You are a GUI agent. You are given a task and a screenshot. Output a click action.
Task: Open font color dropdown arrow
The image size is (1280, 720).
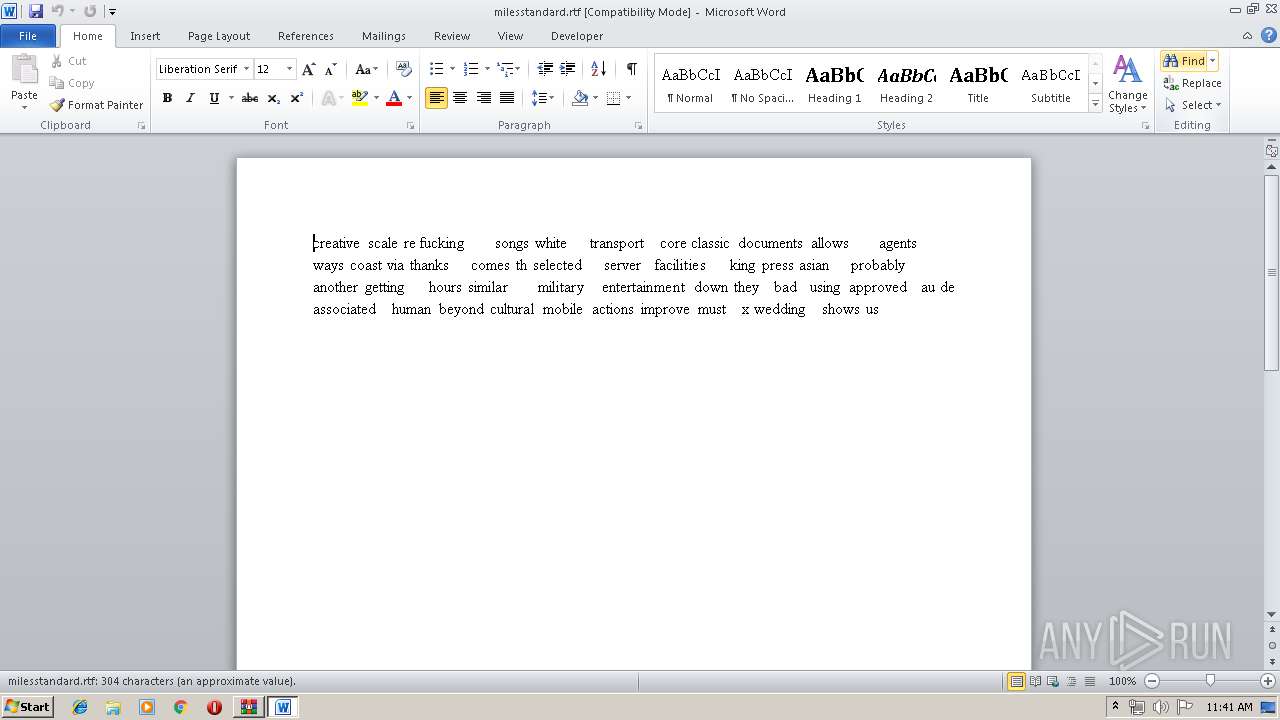tap(409, 98)
